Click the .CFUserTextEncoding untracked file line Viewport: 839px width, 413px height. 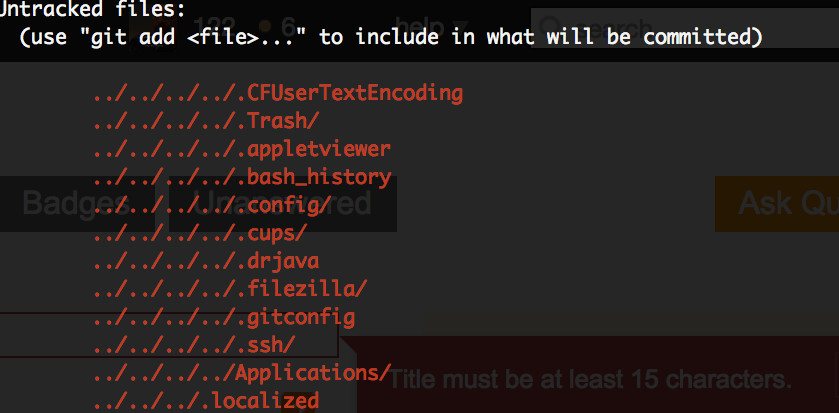[278, 93]
